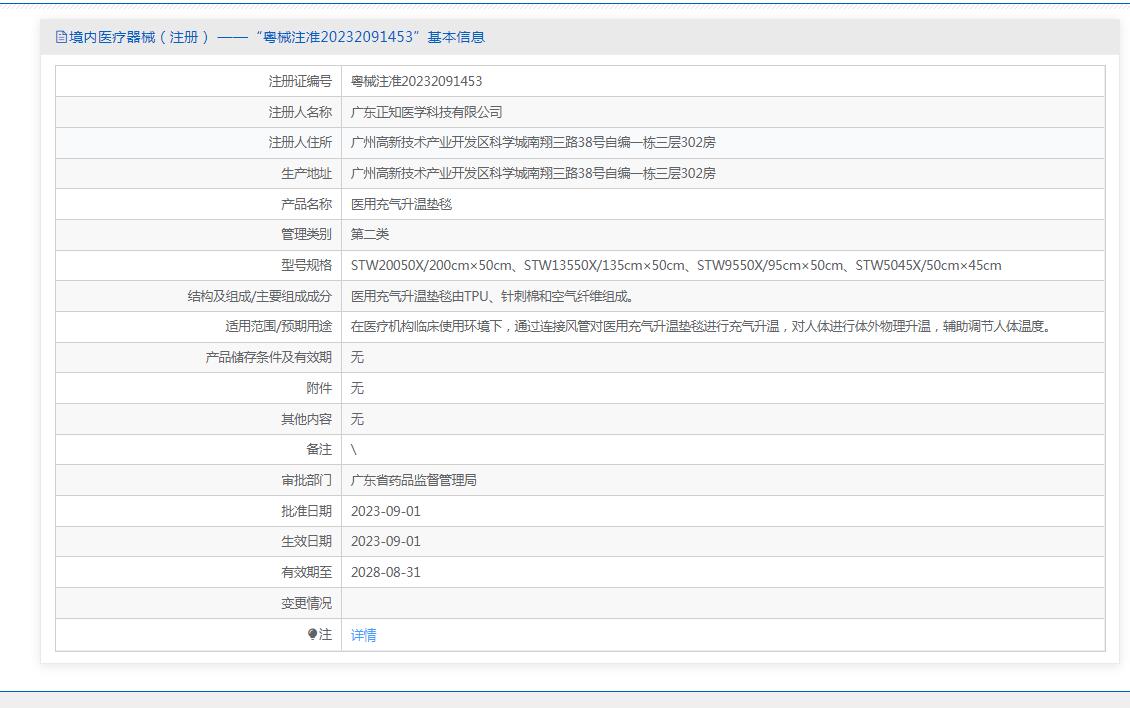Click the 批准日期 date value
The width and height of the screenshot is (1130, 708).
pyautogui.click(x=385, y=511)
